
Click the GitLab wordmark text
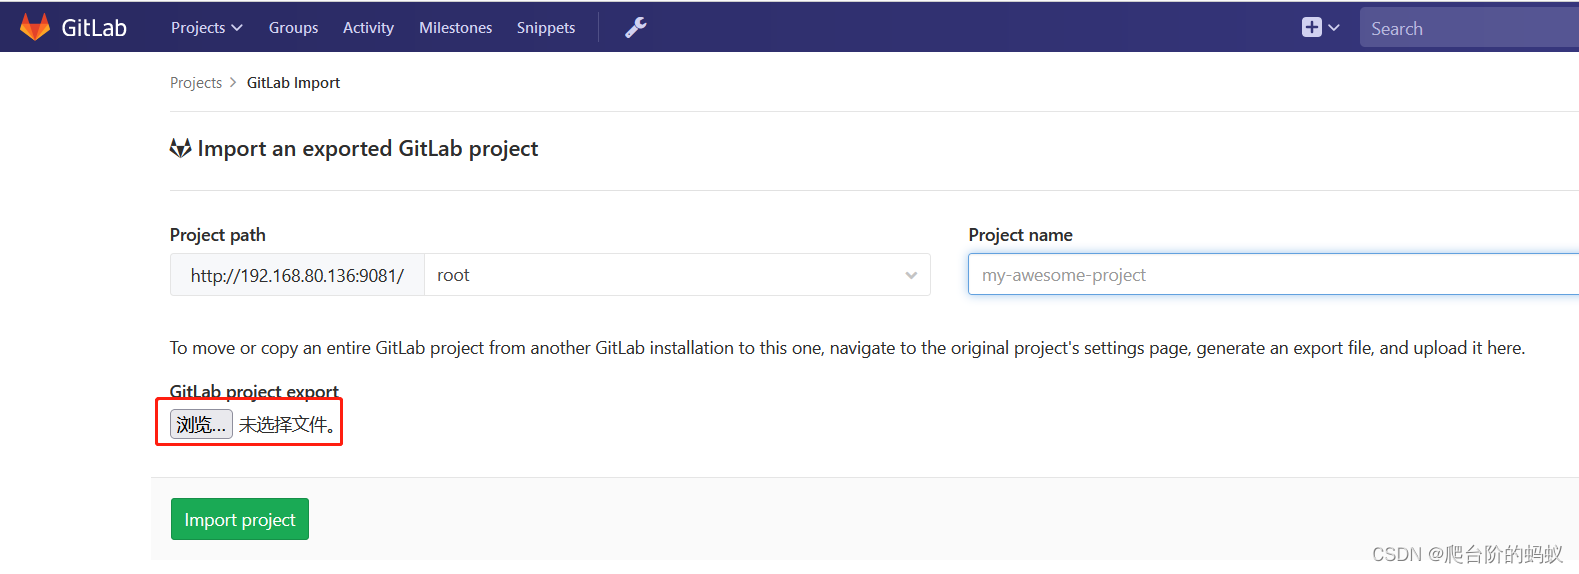click(94, 28)
